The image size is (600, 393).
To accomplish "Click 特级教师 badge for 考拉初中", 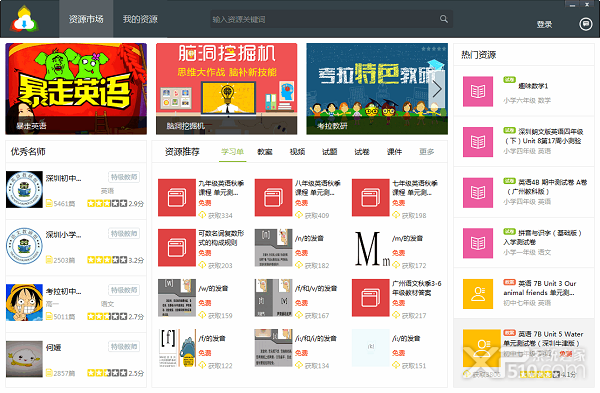I will [x=124, y=290].
